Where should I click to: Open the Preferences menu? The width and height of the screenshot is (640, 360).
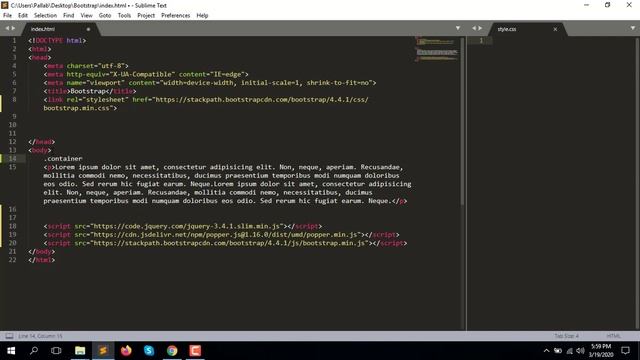(x=176, y=16)
